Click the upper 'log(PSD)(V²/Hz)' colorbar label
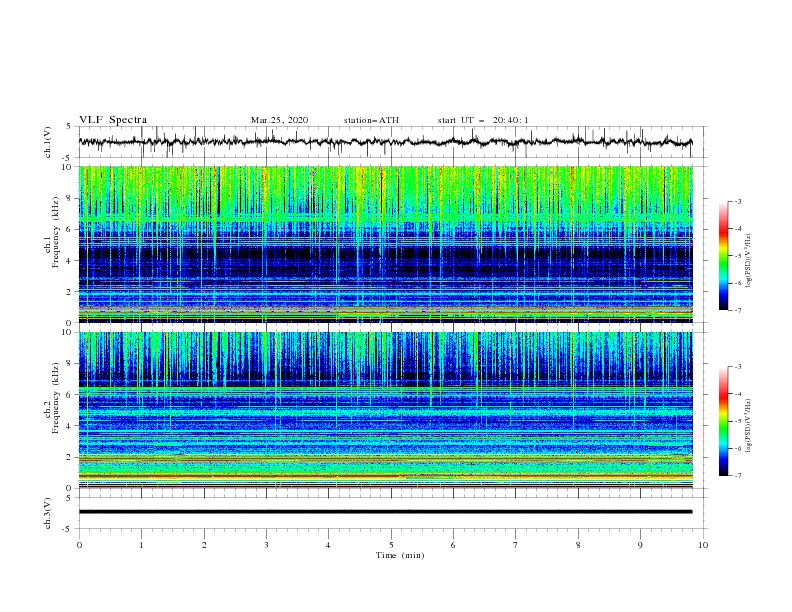Viewport: 792px width, 612px height. (x=749, y=261)
